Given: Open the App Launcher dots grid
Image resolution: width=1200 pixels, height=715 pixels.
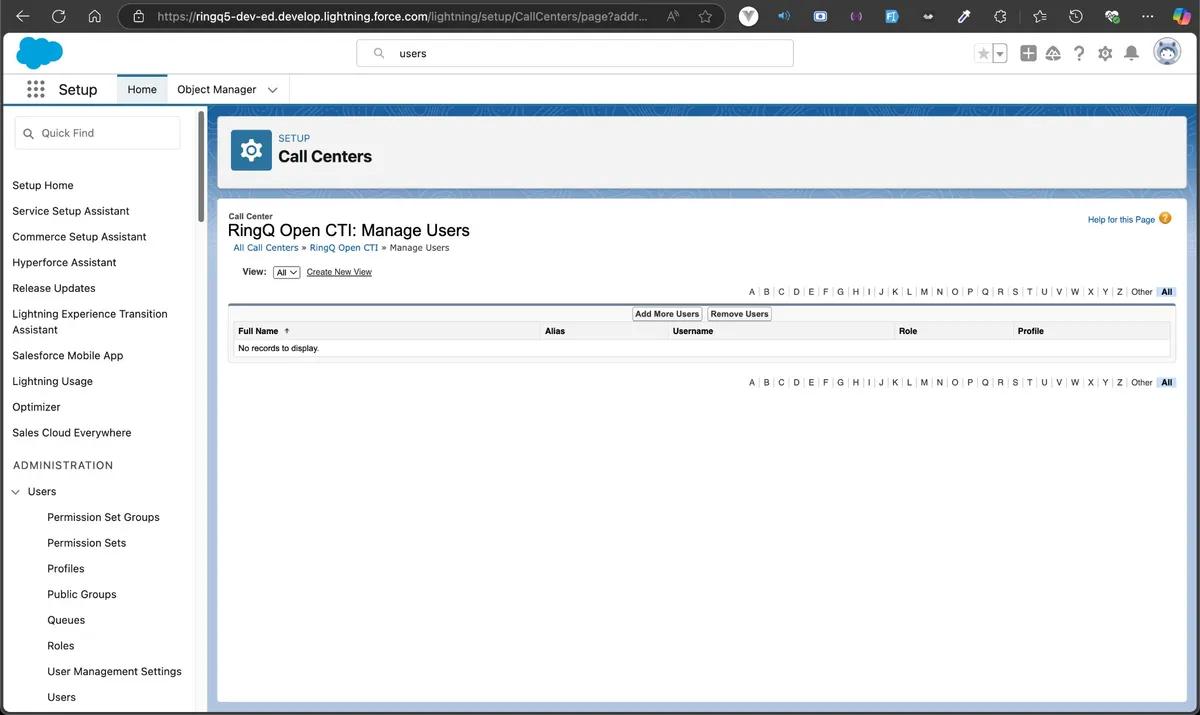Looking at the screenshot, I should point(36,89).
